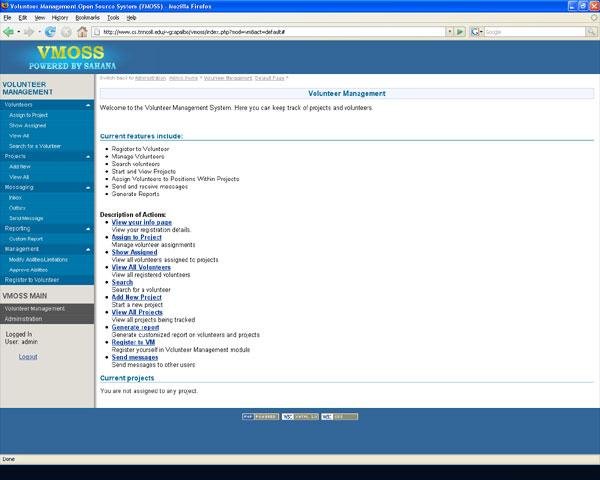
Task: Click Modify Abilities/Limitations in sidebar
Action: [38, 260]
